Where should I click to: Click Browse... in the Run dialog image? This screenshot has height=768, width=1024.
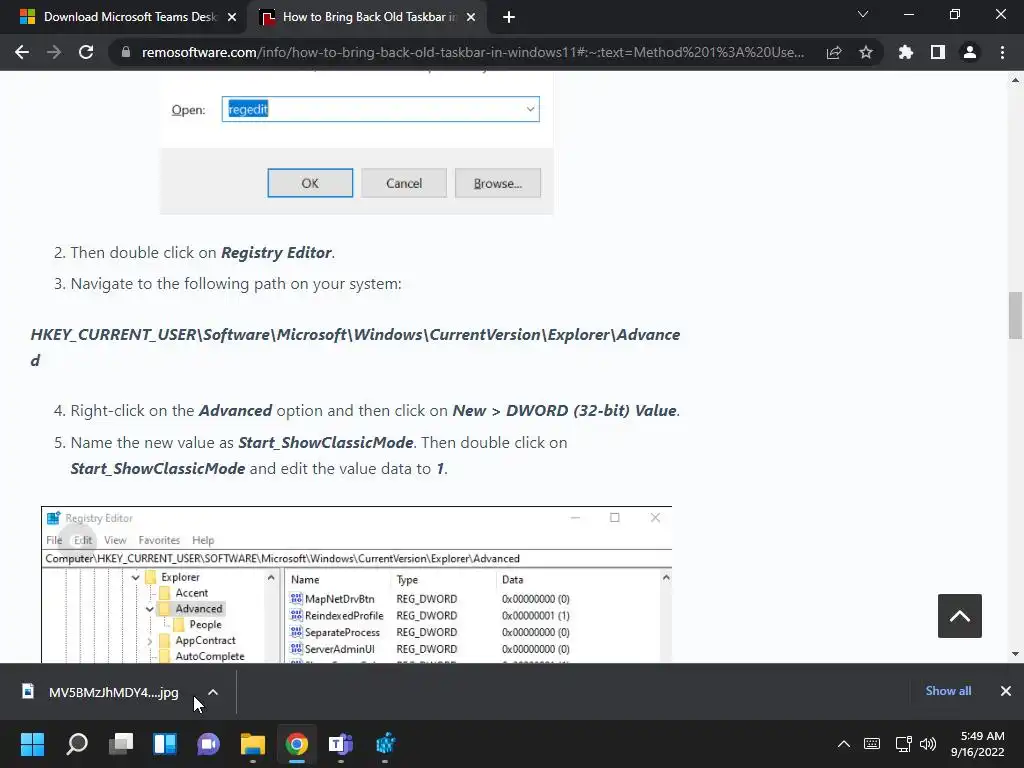click(x=498, y=183)
